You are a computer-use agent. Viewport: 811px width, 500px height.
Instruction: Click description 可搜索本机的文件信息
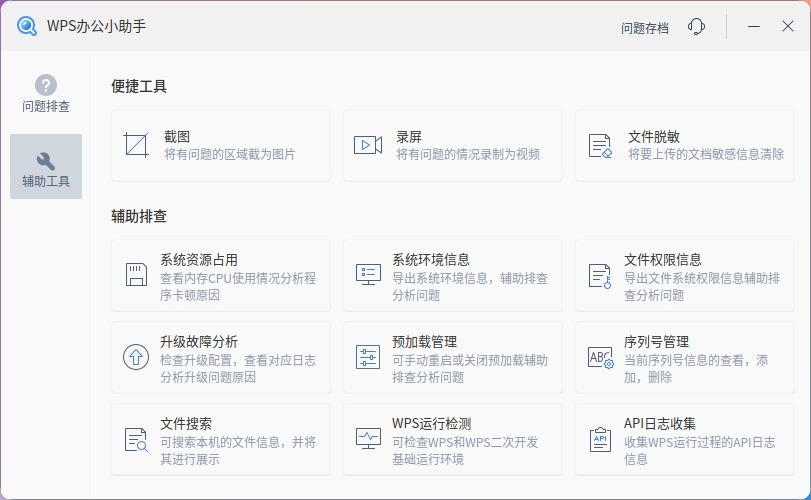(x=220, y=442)
